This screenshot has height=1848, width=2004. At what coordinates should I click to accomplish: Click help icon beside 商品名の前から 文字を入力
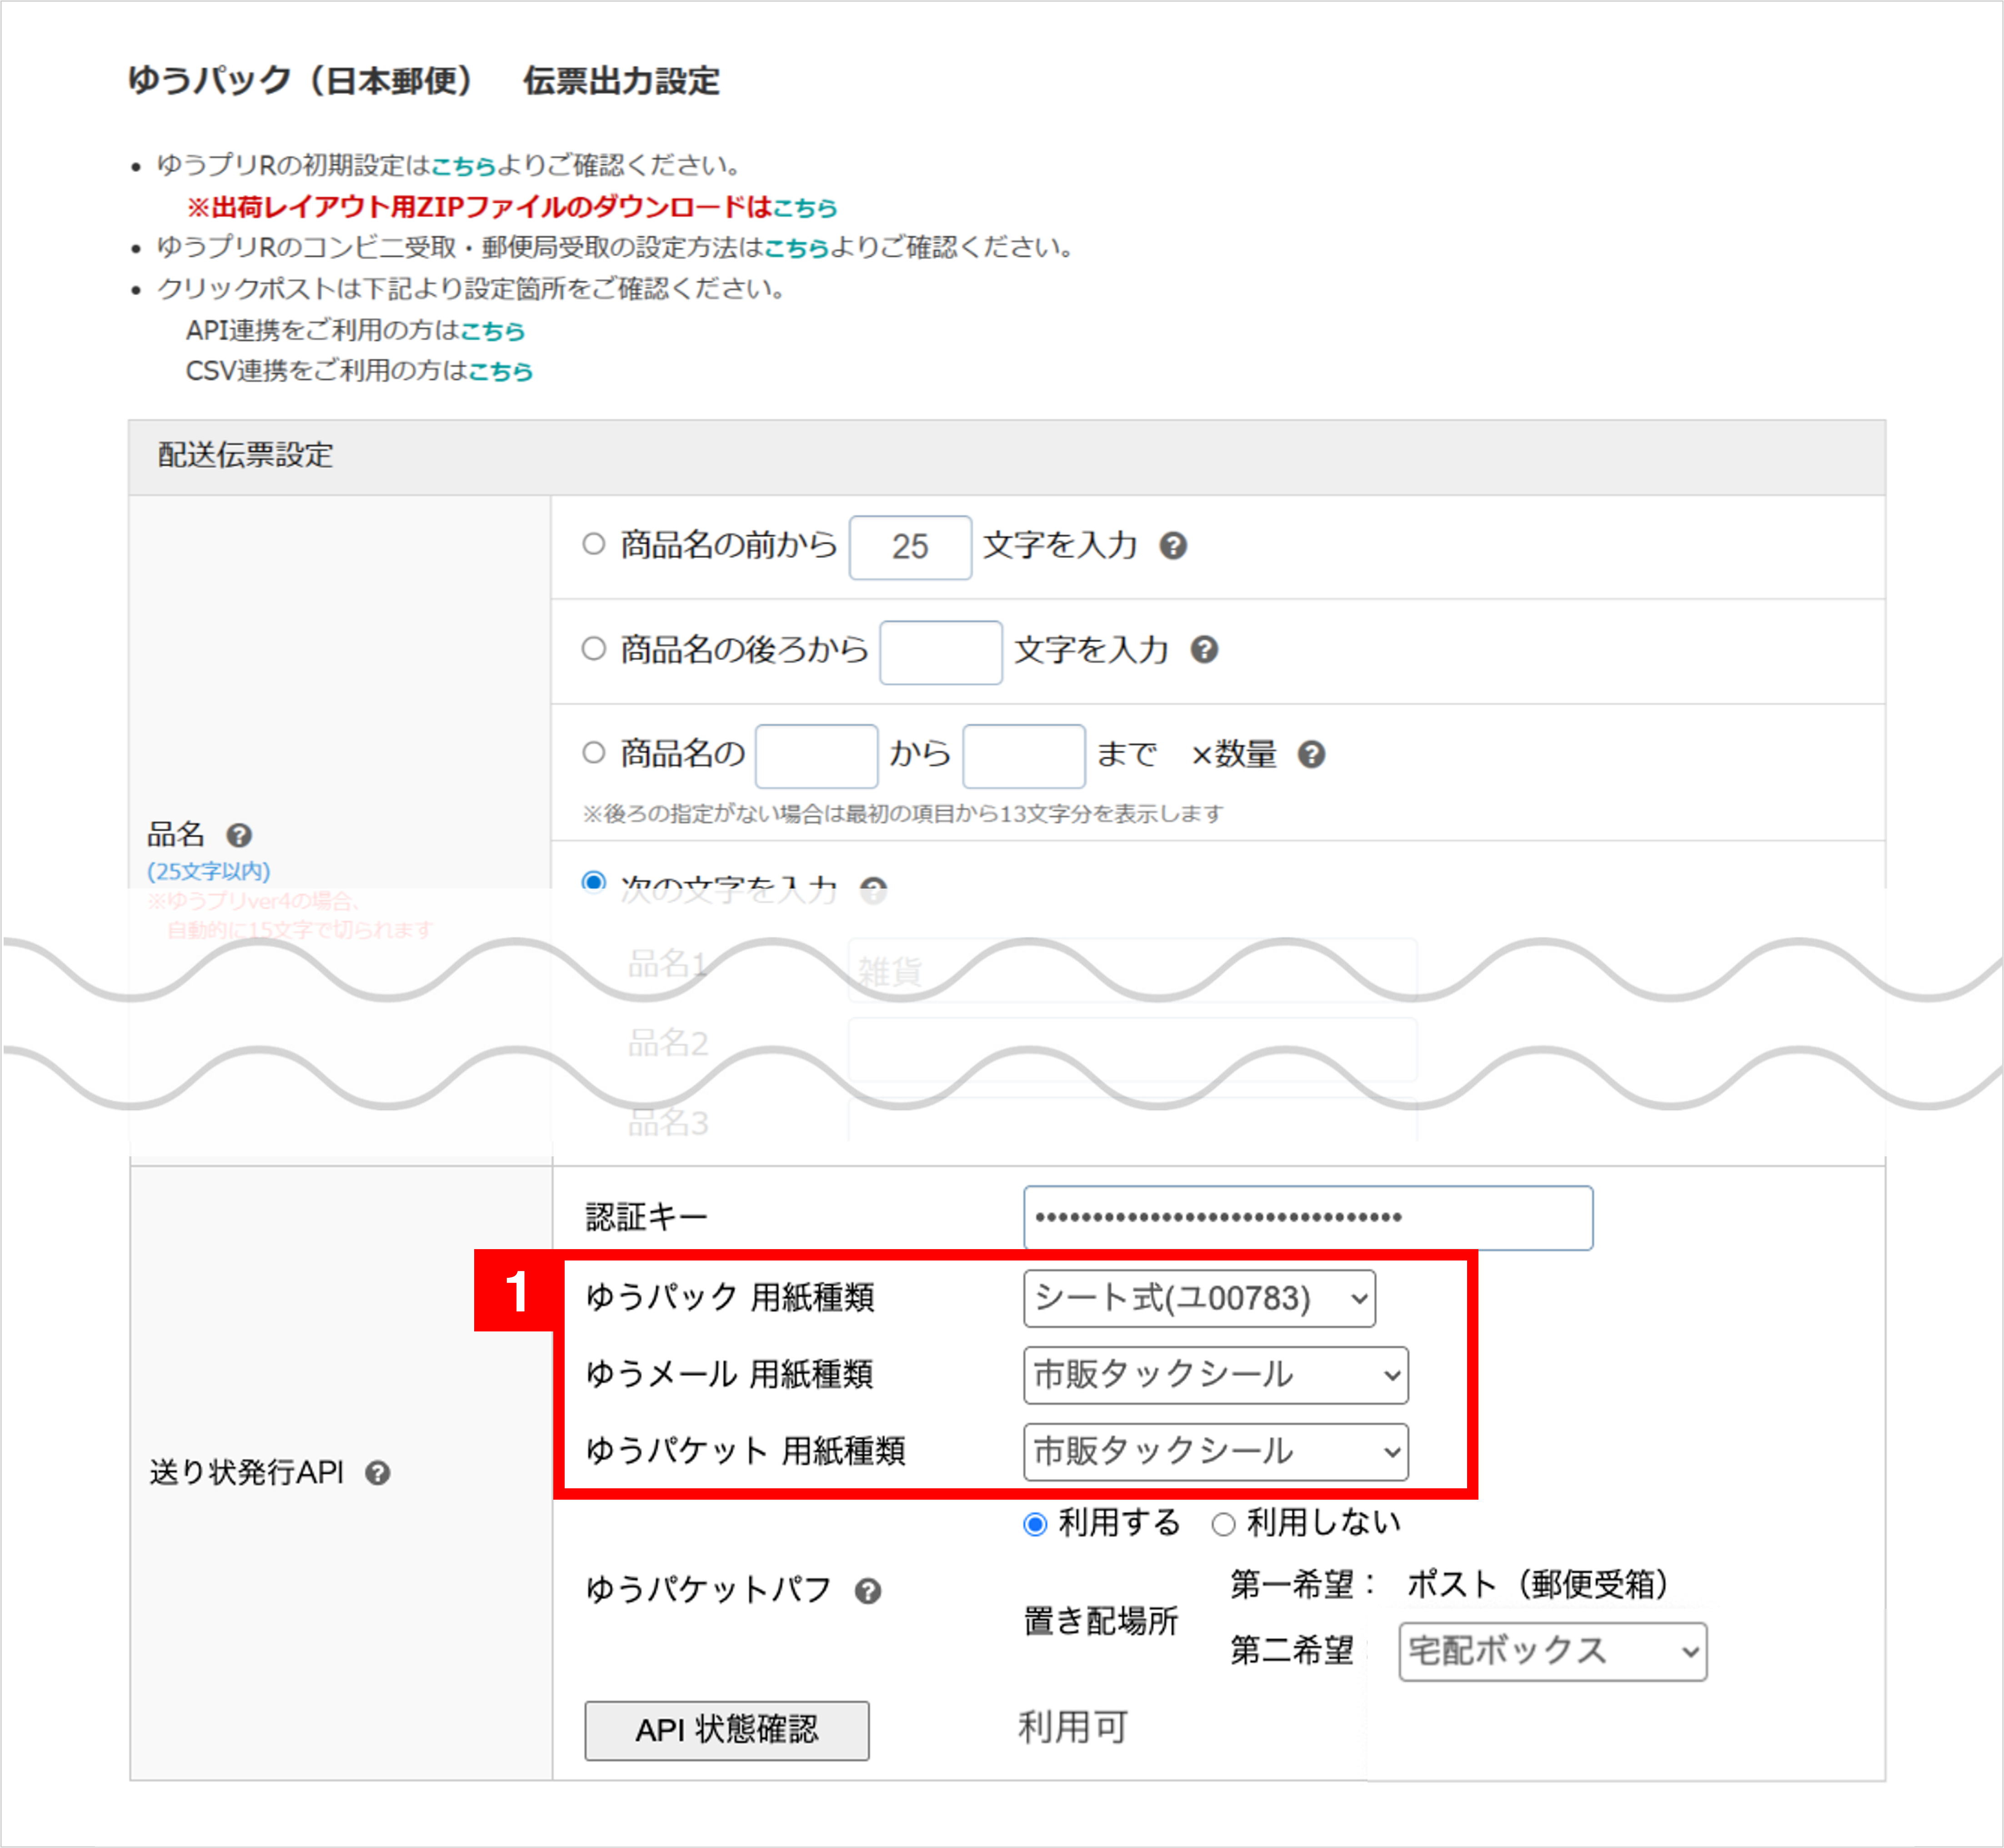pos(1173,546)
